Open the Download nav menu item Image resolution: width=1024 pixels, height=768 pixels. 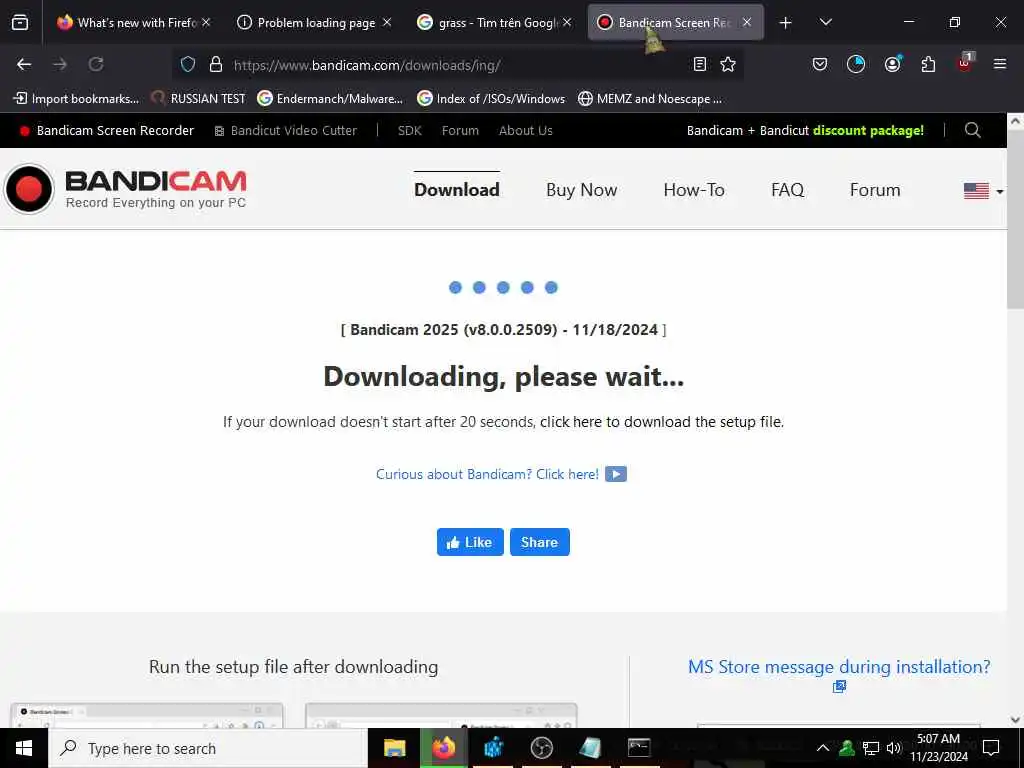tap(456, 189)
